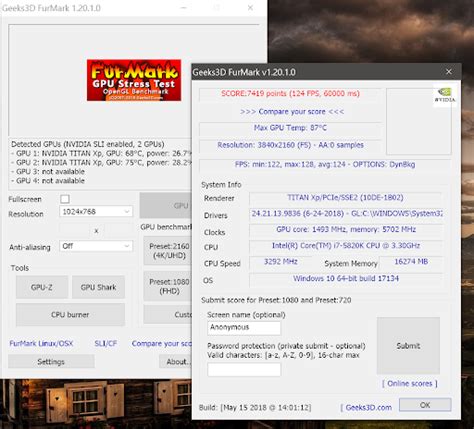Click the Build: [May 15 2018] text
The height and width of the screenshot is (429, 474).
coord(255,407)
